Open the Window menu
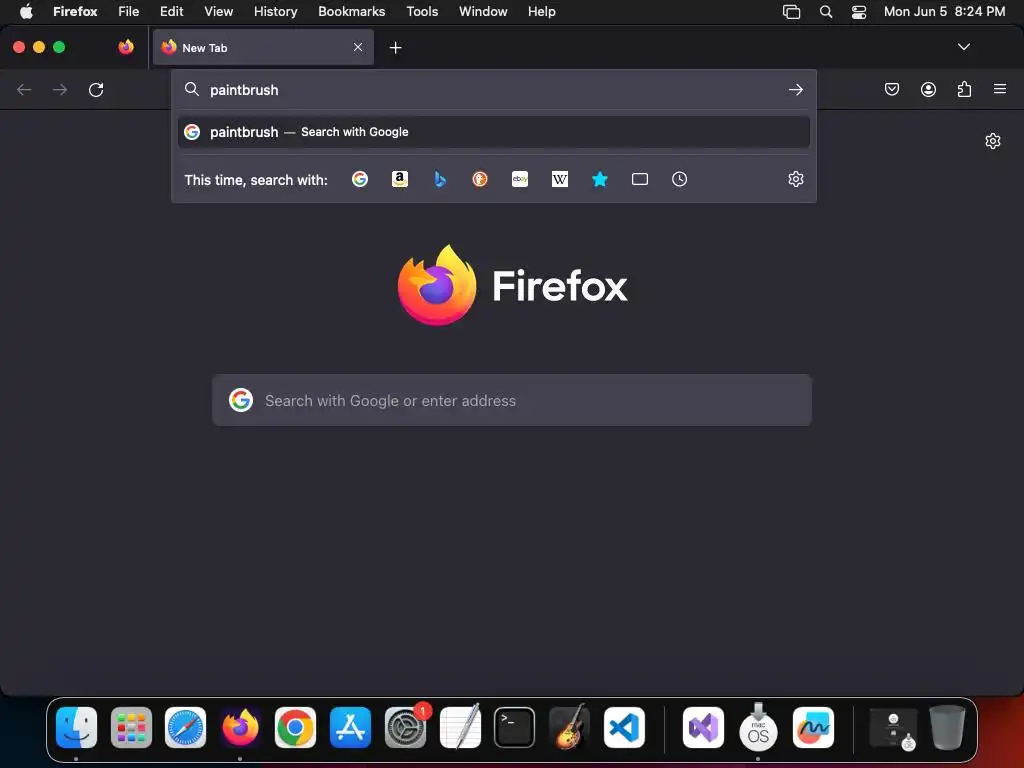 [483, 11]
